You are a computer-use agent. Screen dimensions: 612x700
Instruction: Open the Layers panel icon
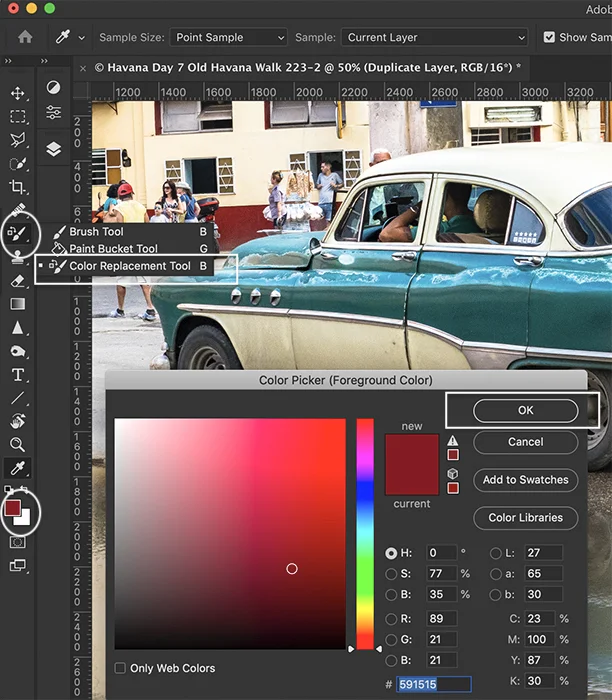click(x=53, y=148)
